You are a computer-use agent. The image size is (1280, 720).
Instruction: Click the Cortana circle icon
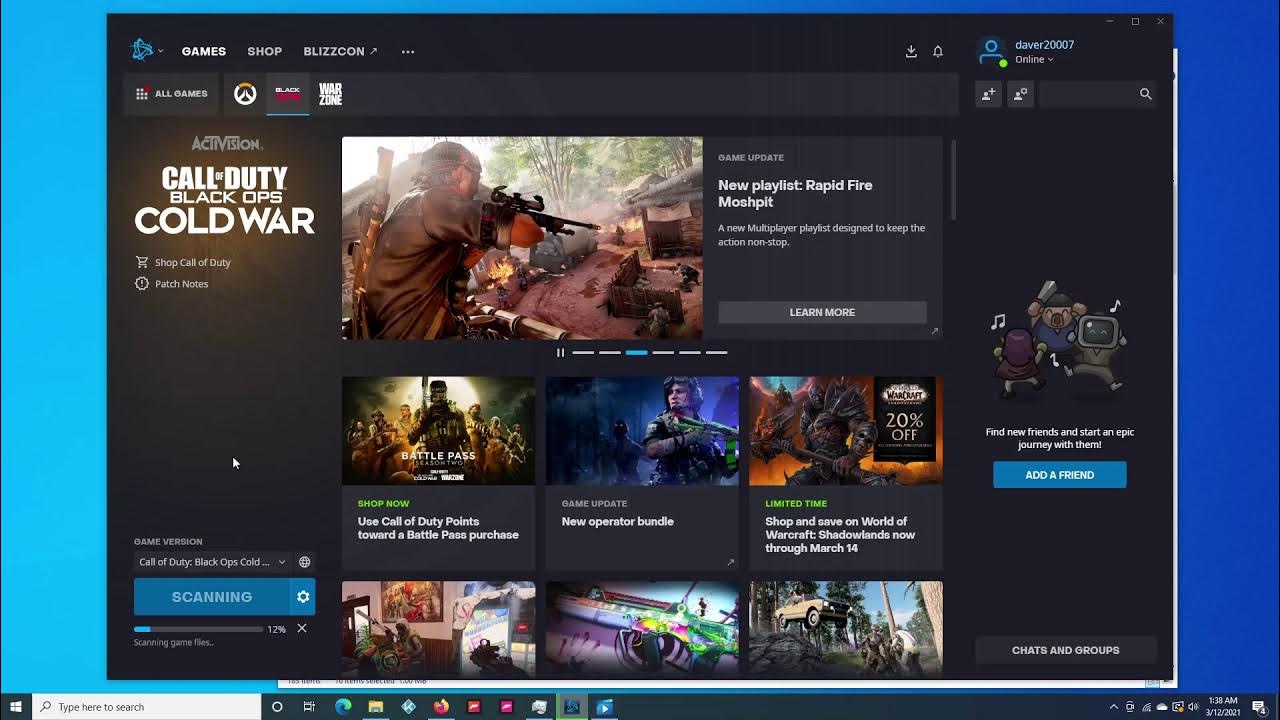(277, 707)
